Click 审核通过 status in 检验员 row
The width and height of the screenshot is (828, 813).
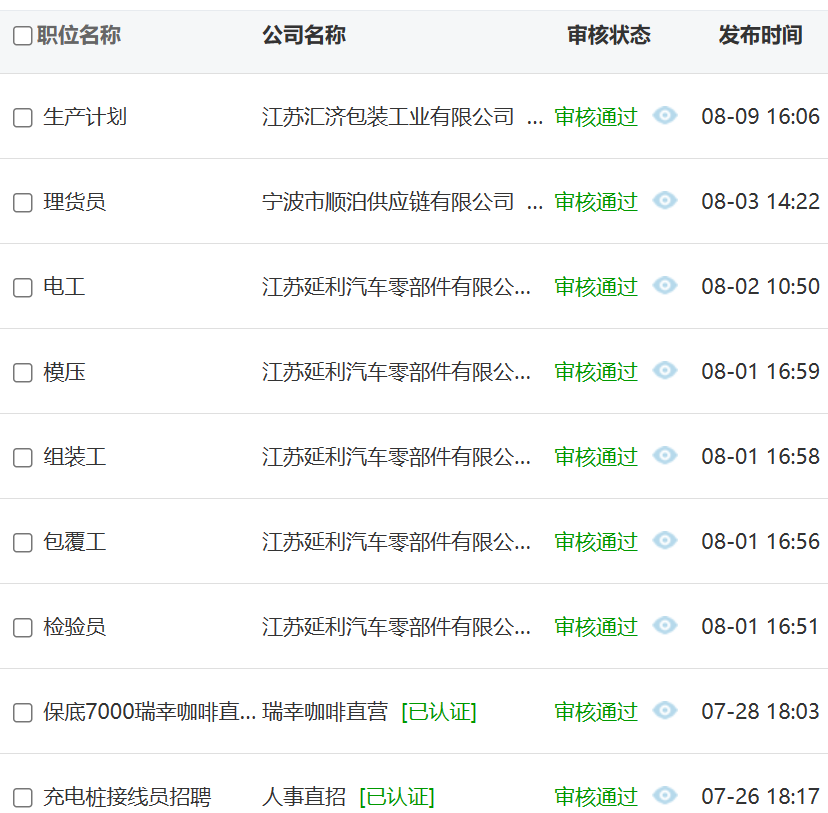click(x=596, y=627)
